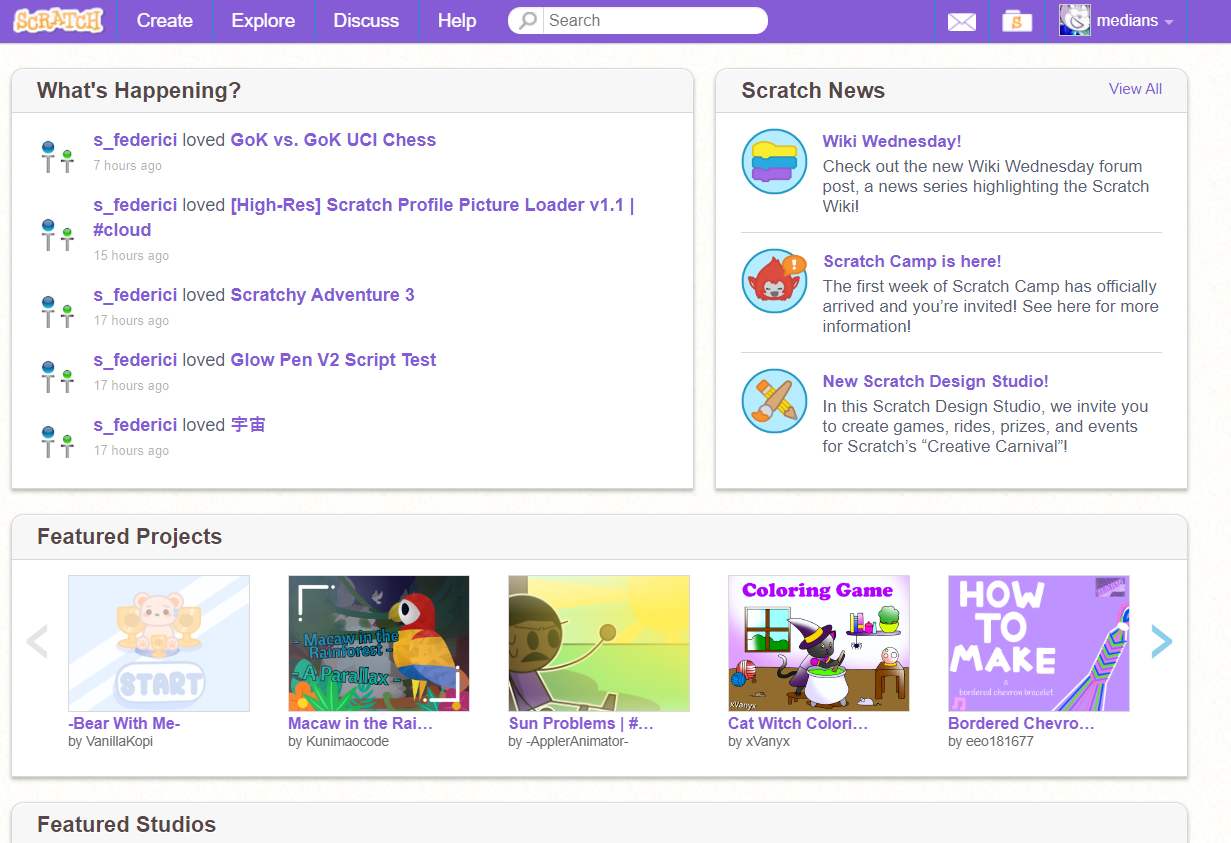Open My Stuff with the folder icon

pos(1017,21)
